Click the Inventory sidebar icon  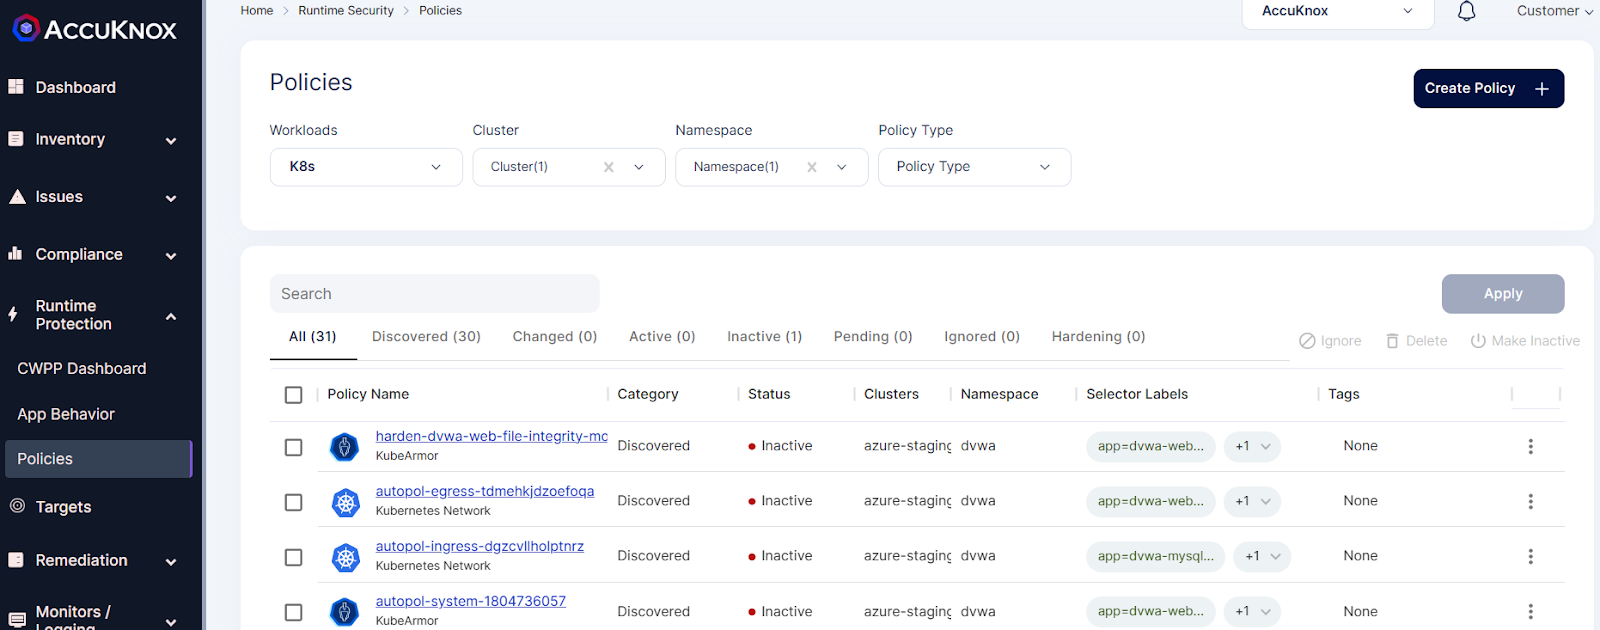click(x=16, y=139)
